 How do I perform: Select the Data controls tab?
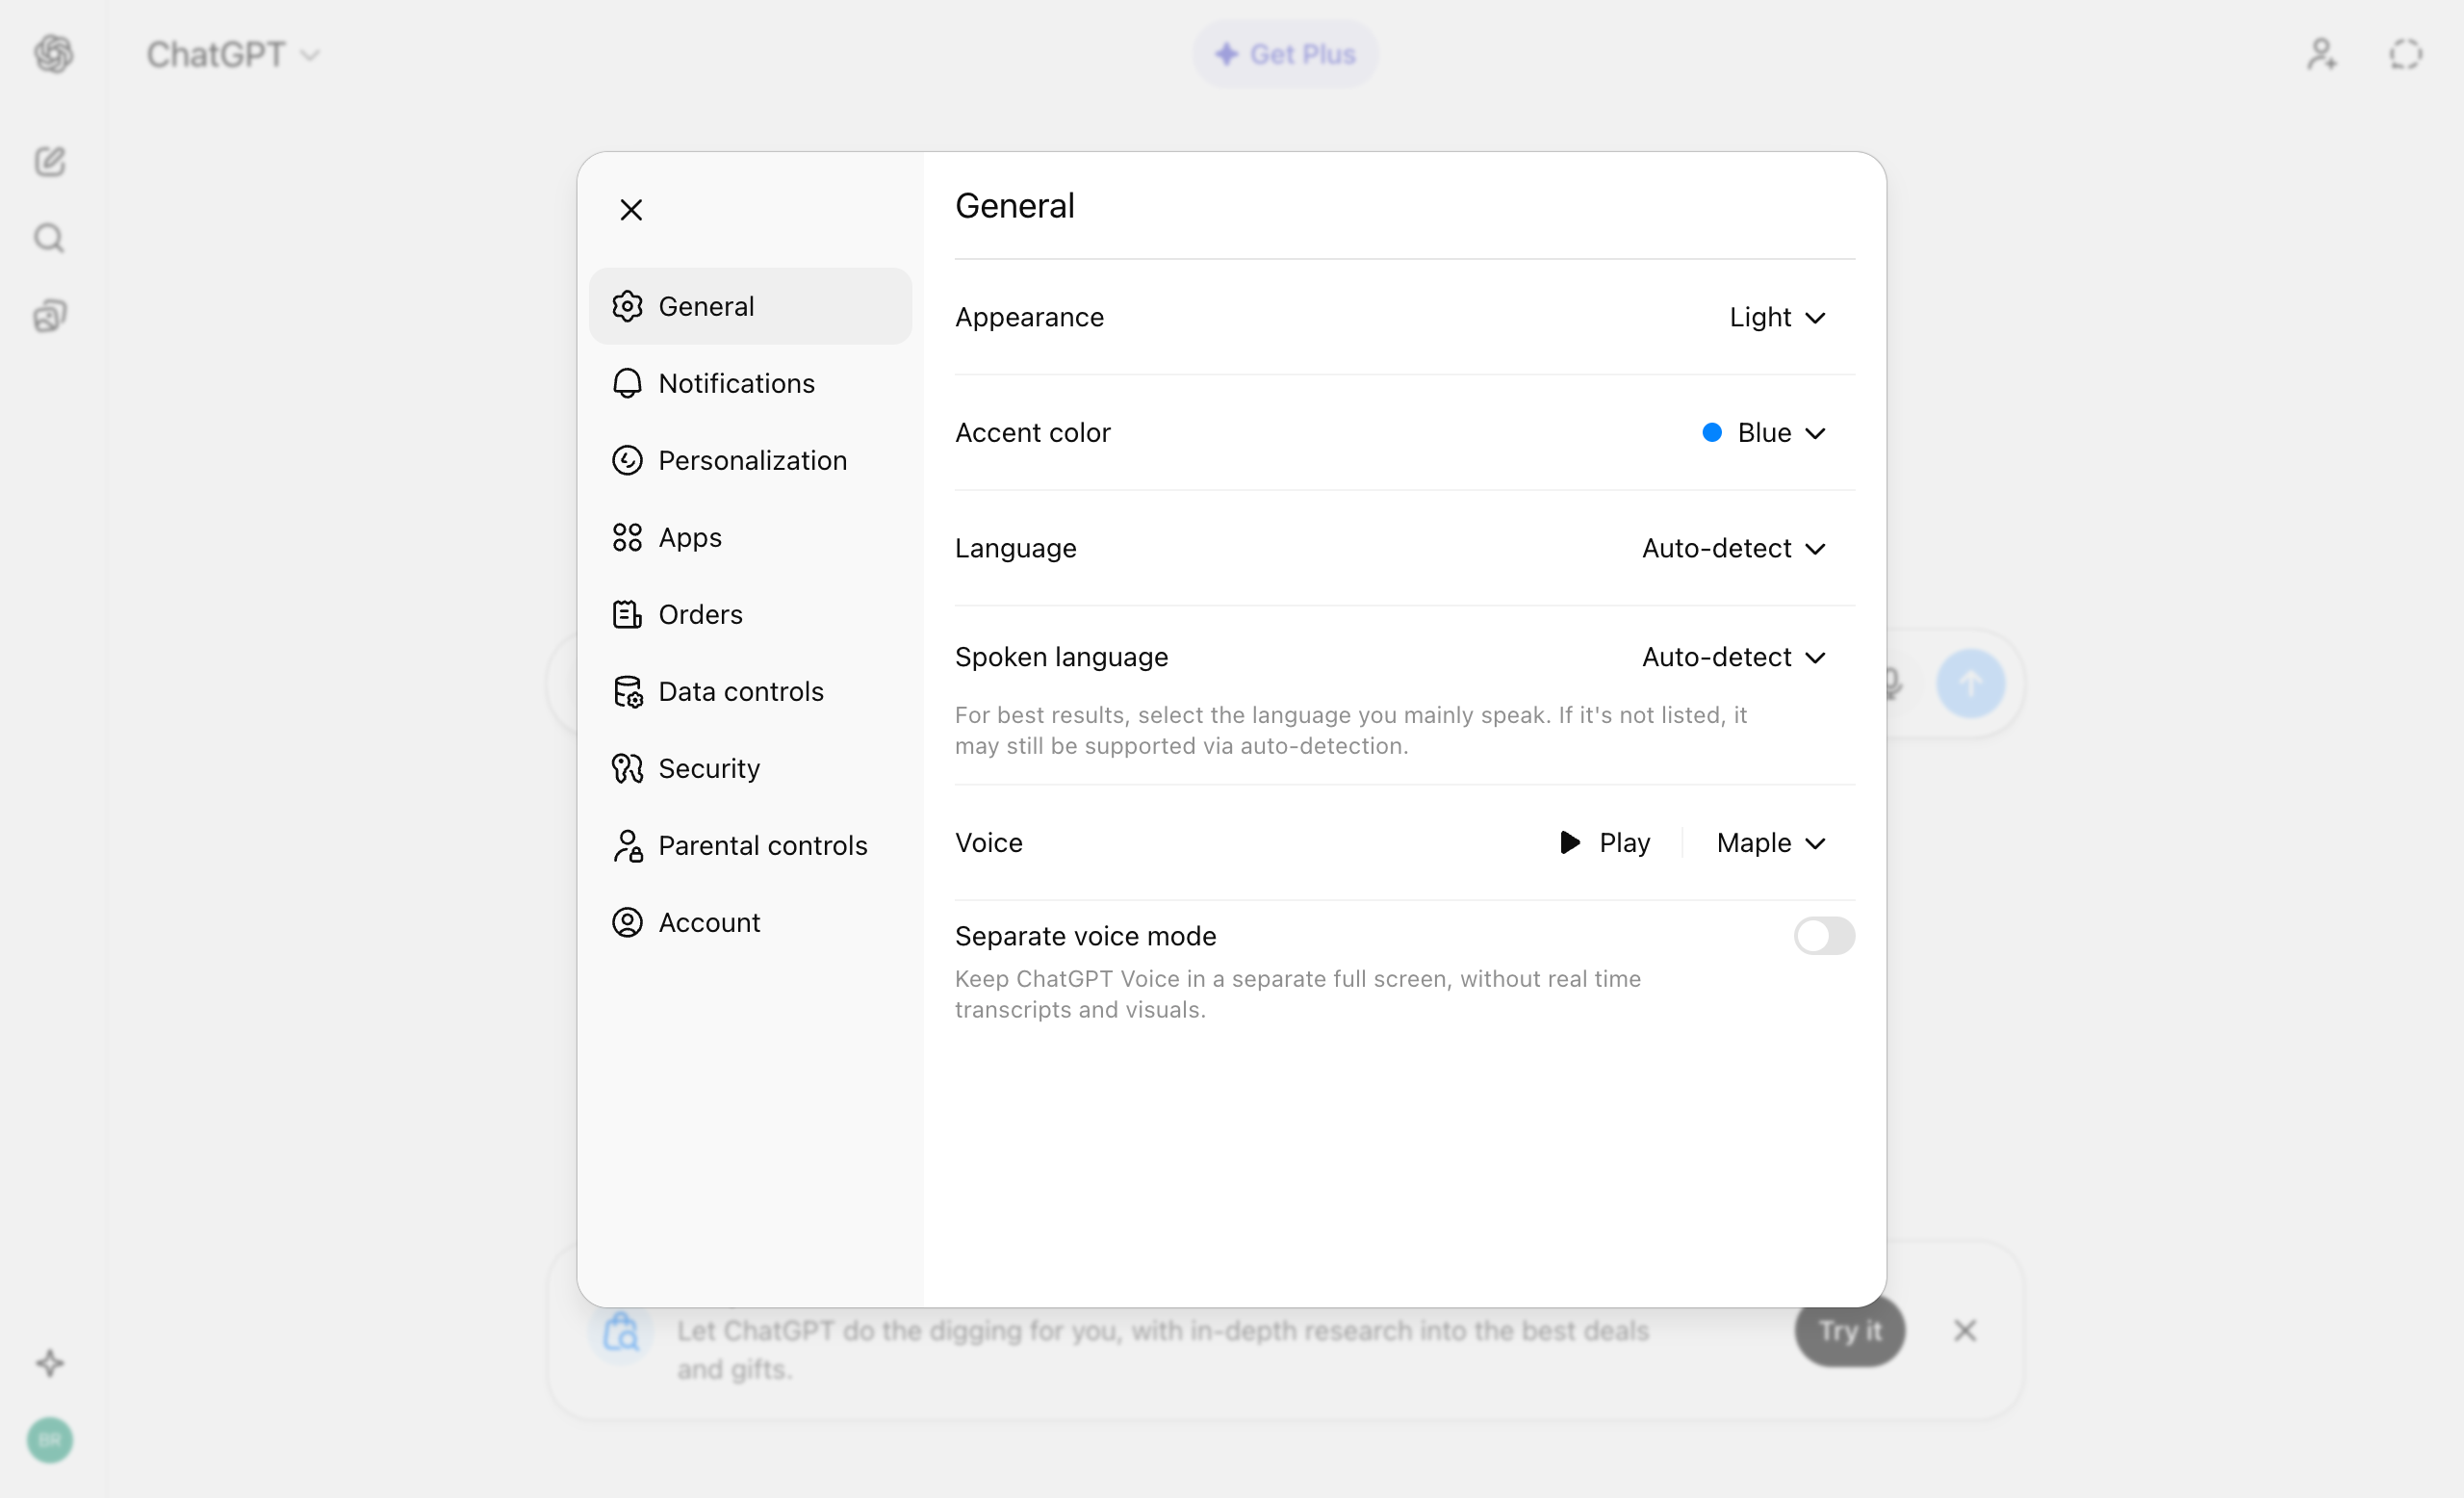pyautogui.click(x=750, y=691)
